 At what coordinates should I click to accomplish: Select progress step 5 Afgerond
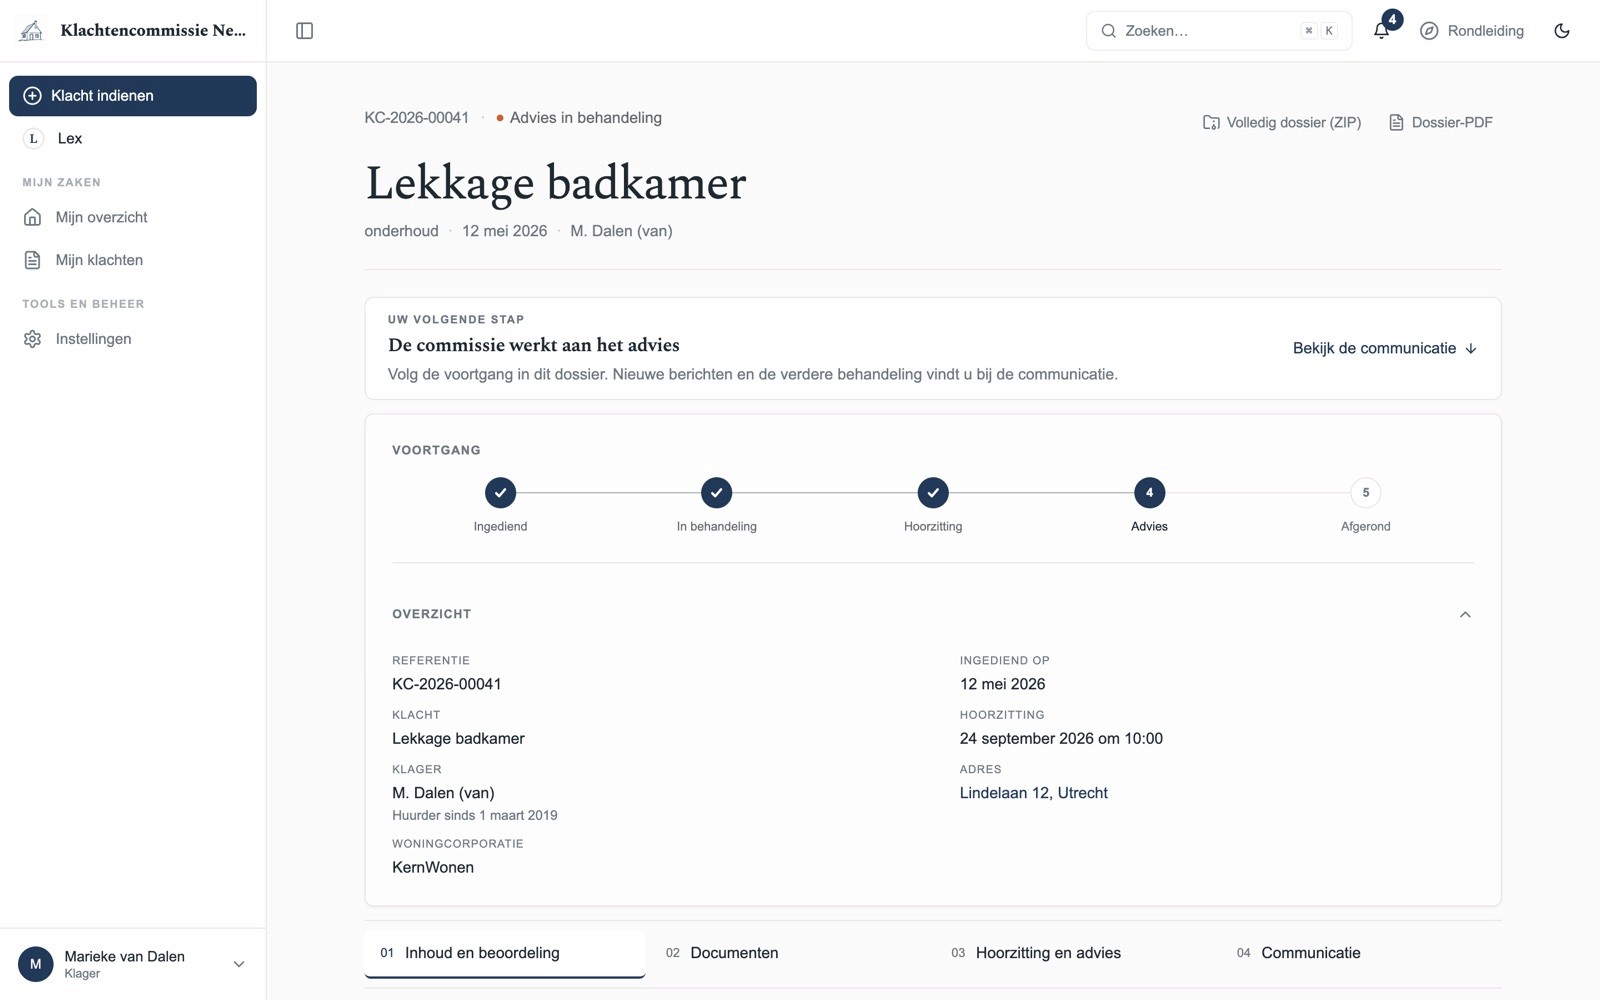(x=1366, y=492)
